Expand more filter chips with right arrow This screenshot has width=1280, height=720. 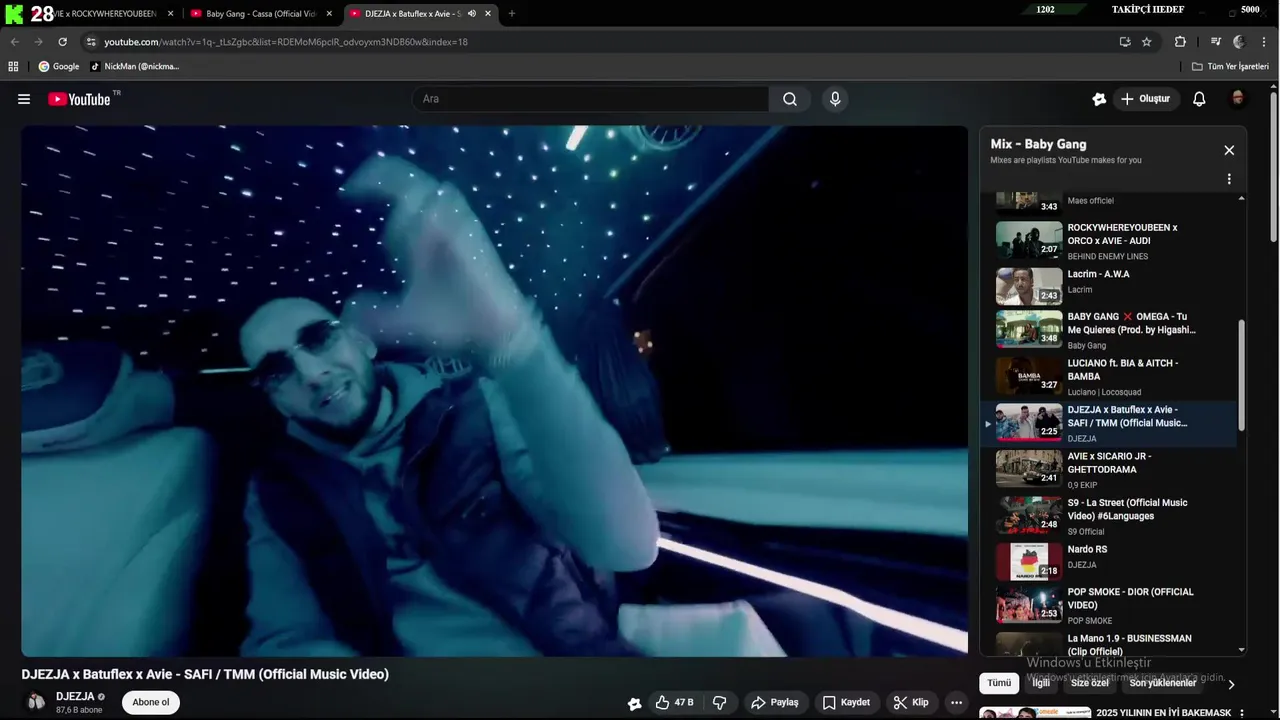tap(1231, 684)
